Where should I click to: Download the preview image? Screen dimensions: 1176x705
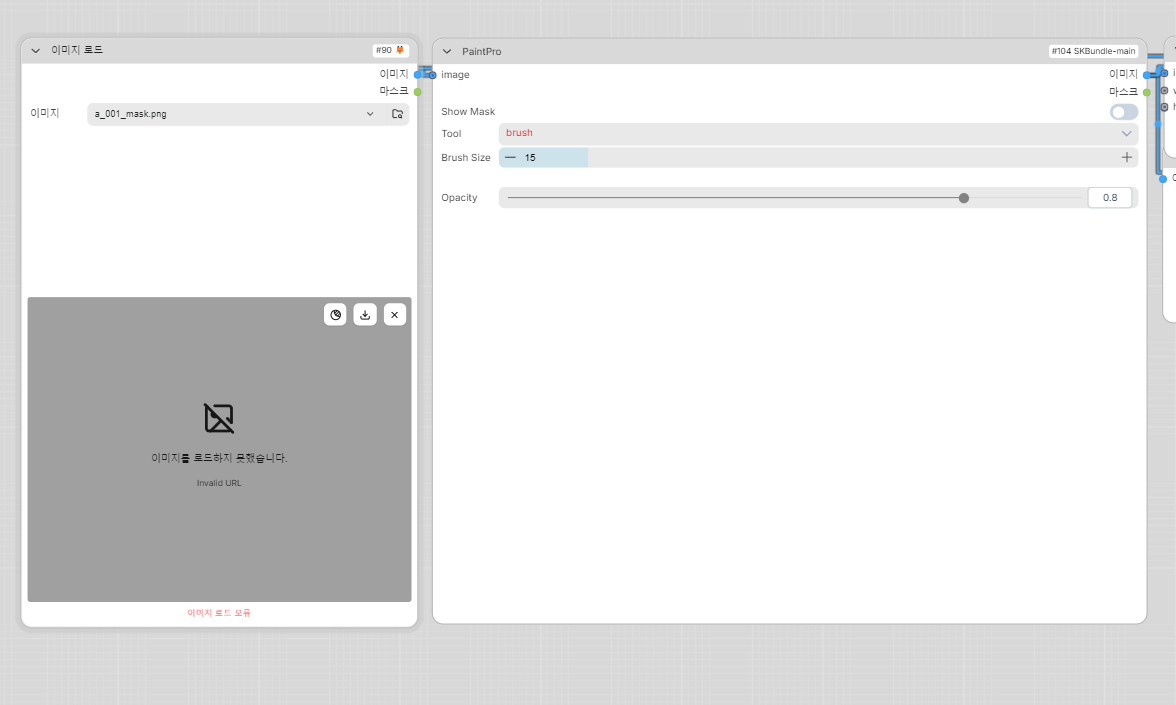[x=365, y=315]
